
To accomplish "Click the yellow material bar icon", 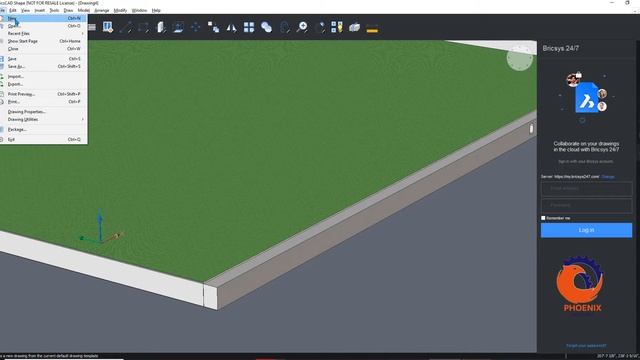I will pos(372,29).
